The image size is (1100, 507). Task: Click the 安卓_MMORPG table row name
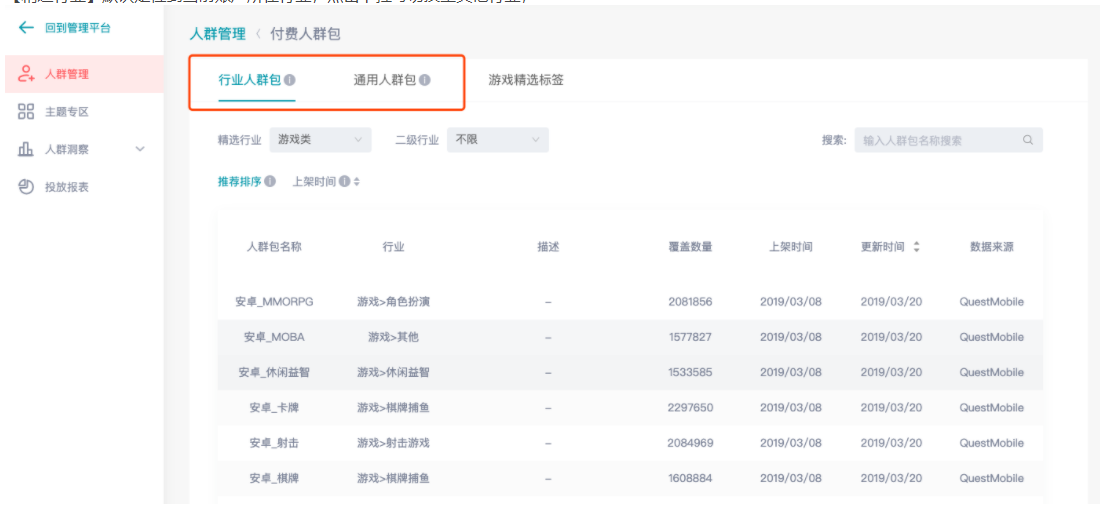pyautogui.click(x=274, y=302)
